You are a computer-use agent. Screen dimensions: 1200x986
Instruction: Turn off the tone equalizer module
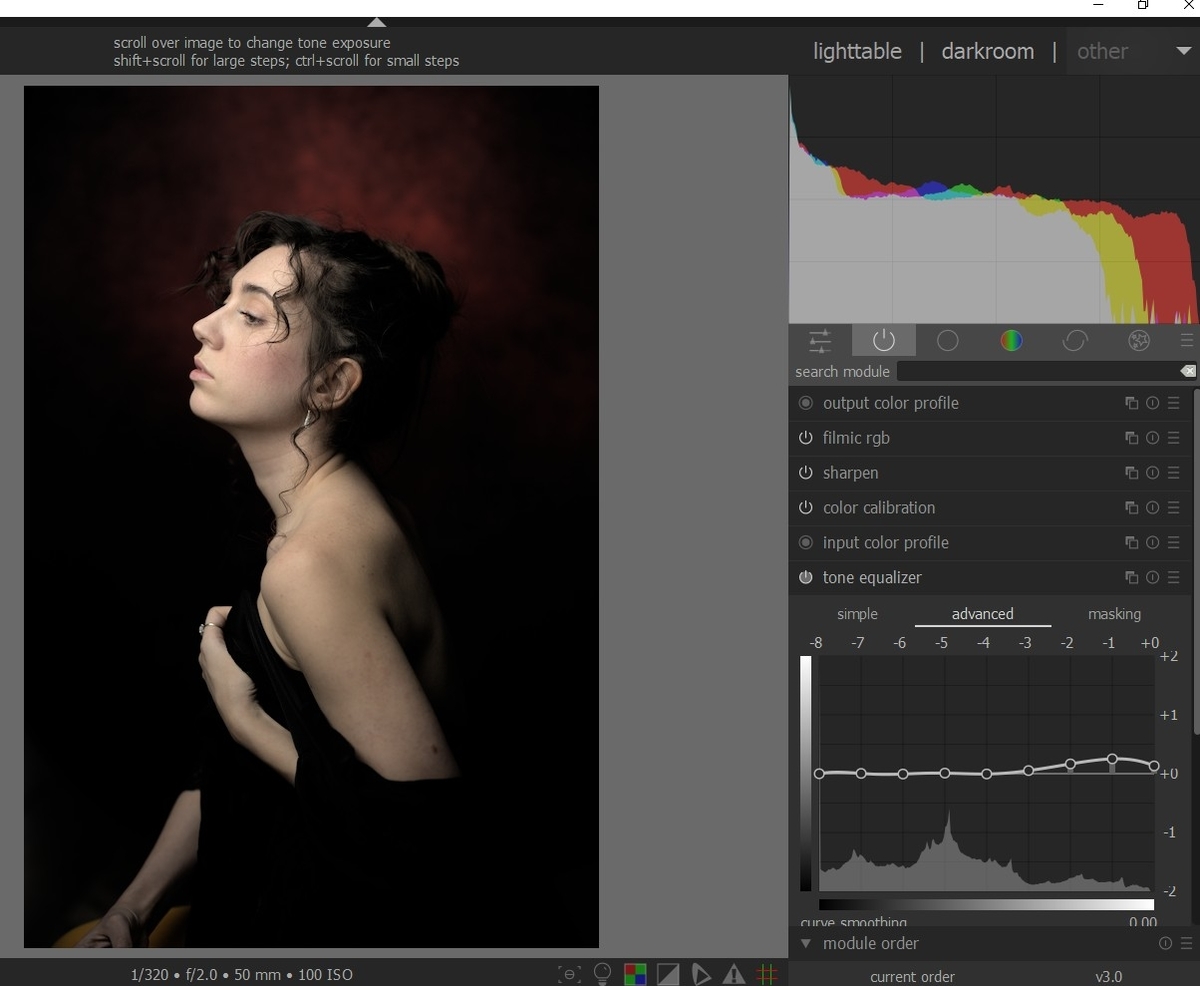click(805, 578)
